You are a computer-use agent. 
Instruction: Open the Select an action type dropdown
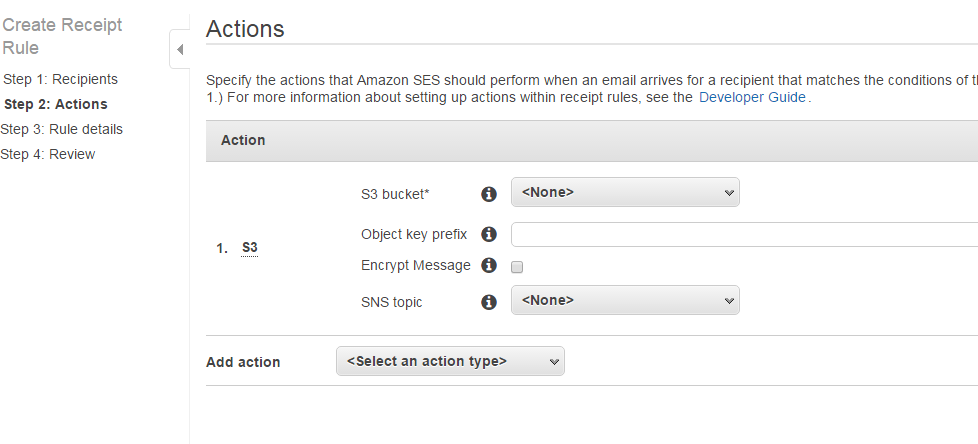coord(450,361)
